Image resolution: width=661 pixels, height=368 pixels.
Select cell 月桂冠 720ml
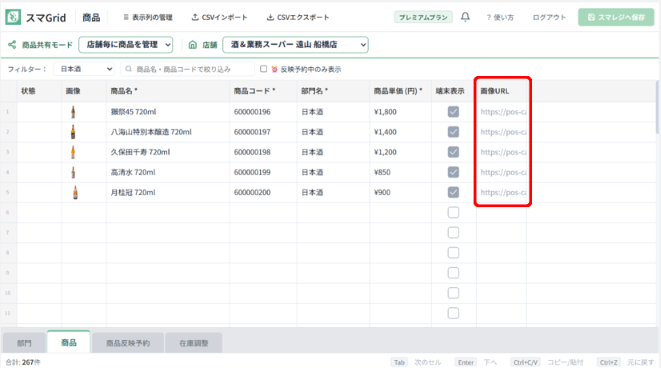168,192
